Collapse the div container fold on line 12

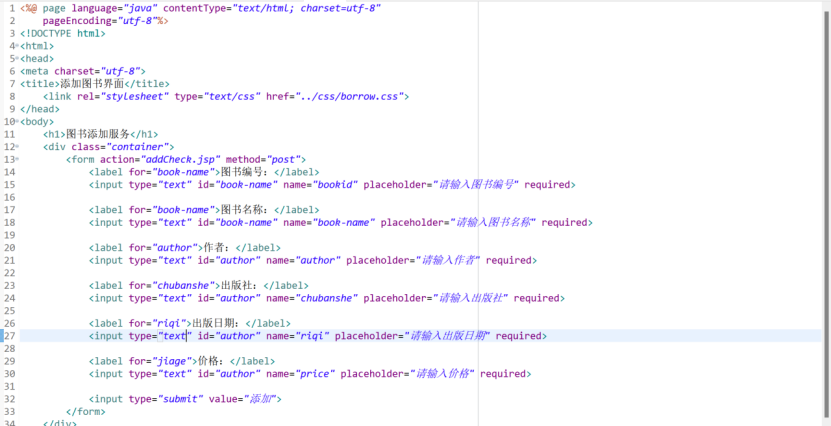point(17,147)
